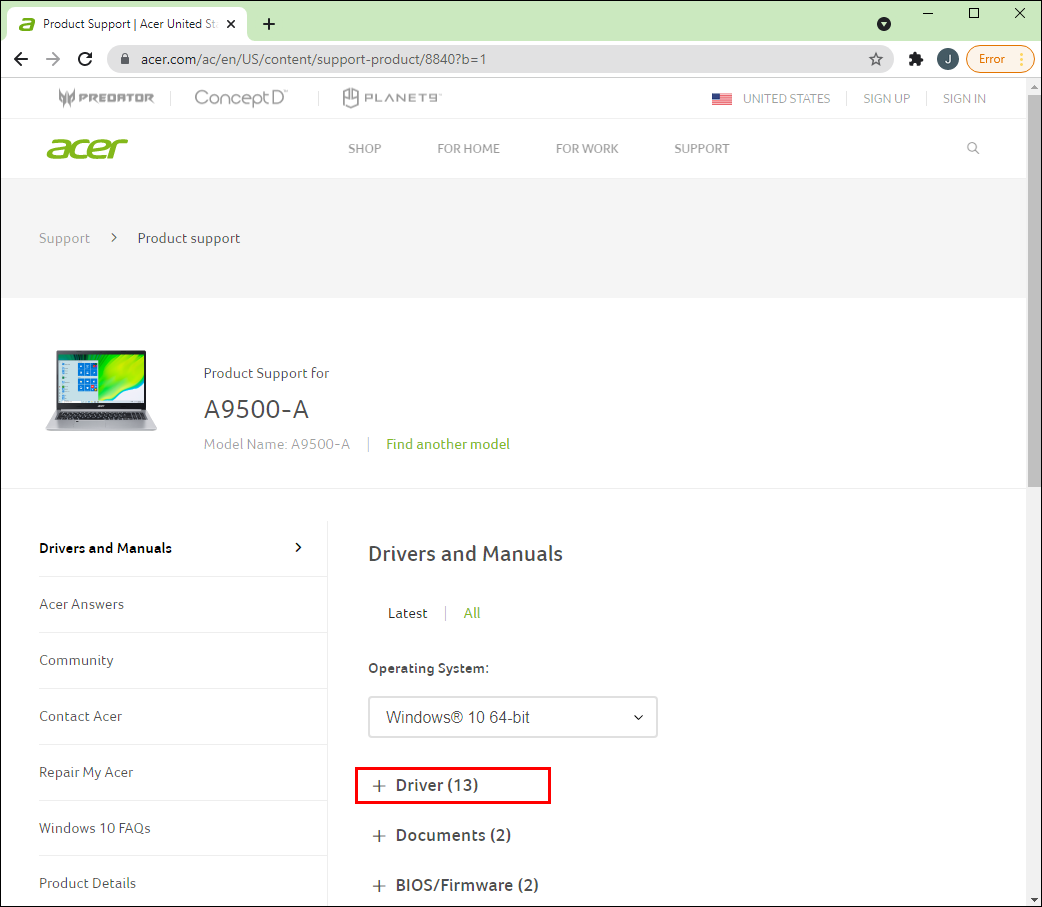View site security padlock info
Viewport: 1042px width, 907px height.
[124, 59]
